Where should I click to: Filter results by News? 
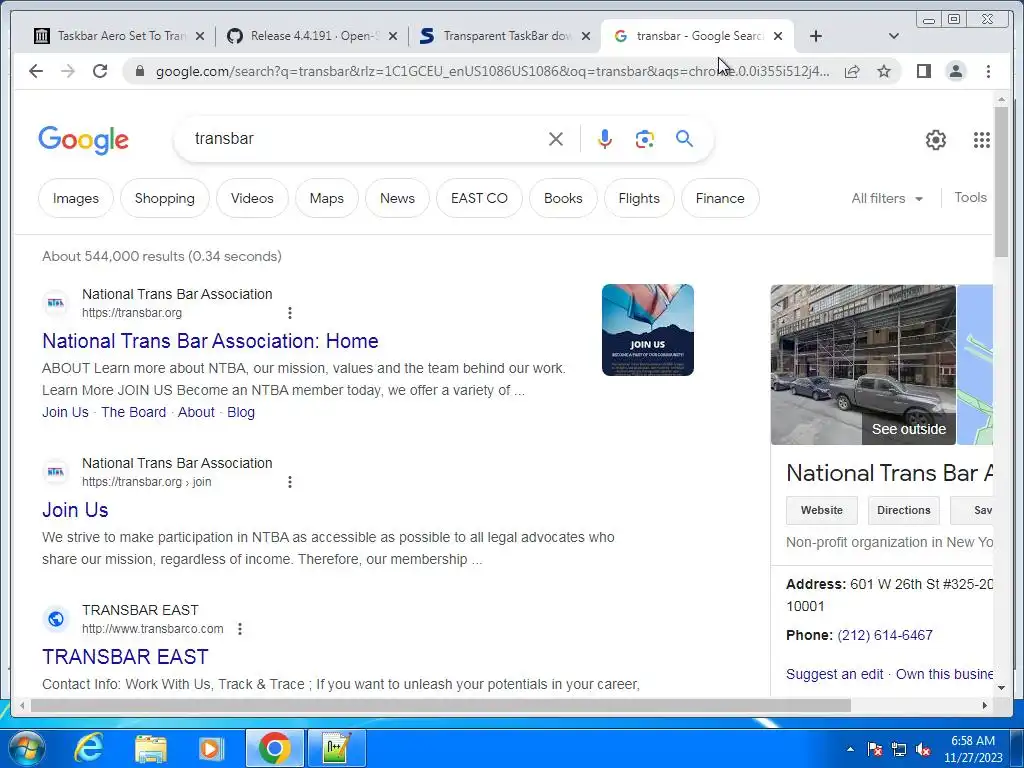(397, 199)
